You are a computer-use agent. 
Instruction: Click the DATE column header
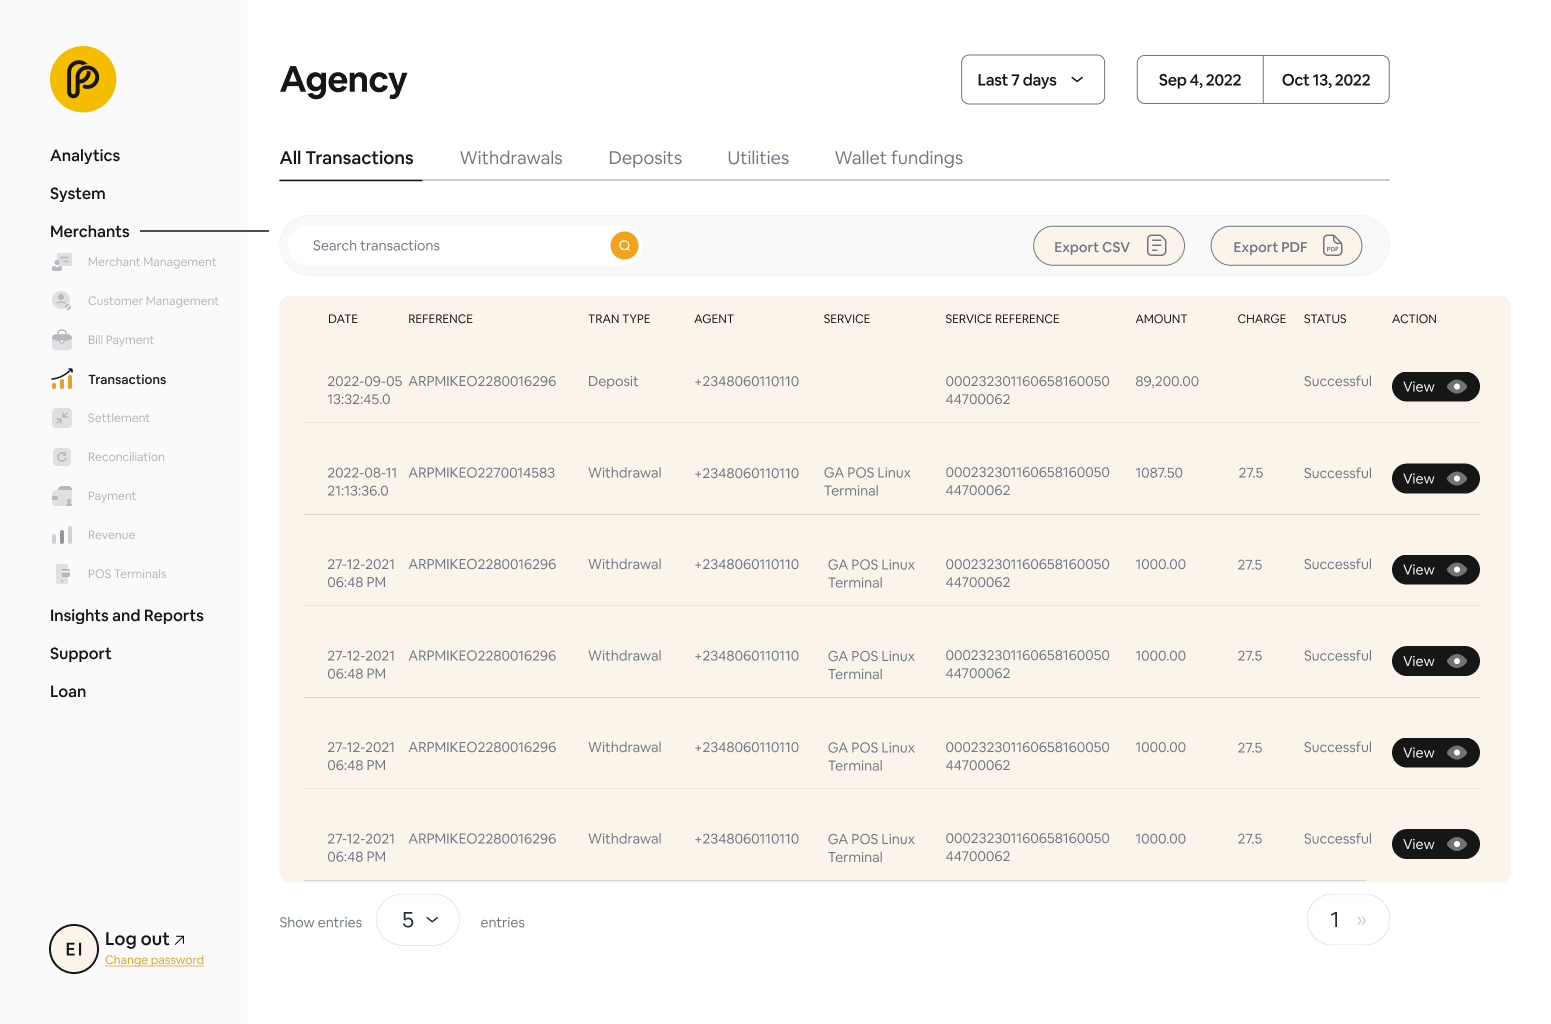tap(343, 319)
